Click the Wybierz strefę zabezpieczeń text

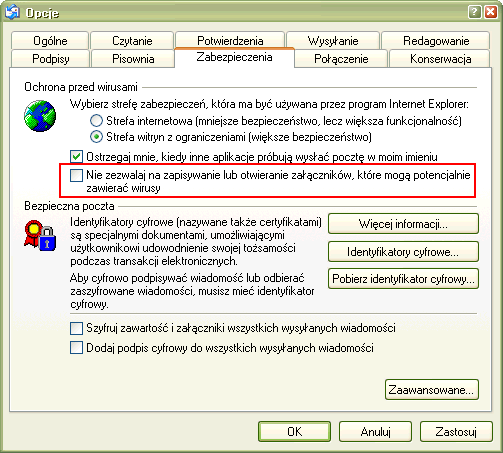[x=269, y=104]
